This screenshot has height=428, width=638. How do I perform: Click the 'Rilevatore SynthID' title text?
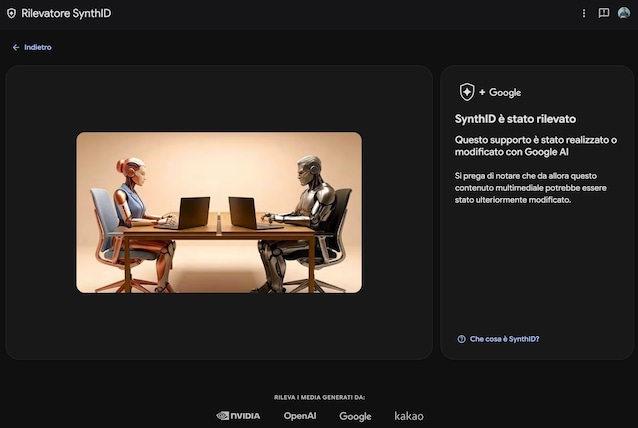[66, 13]
